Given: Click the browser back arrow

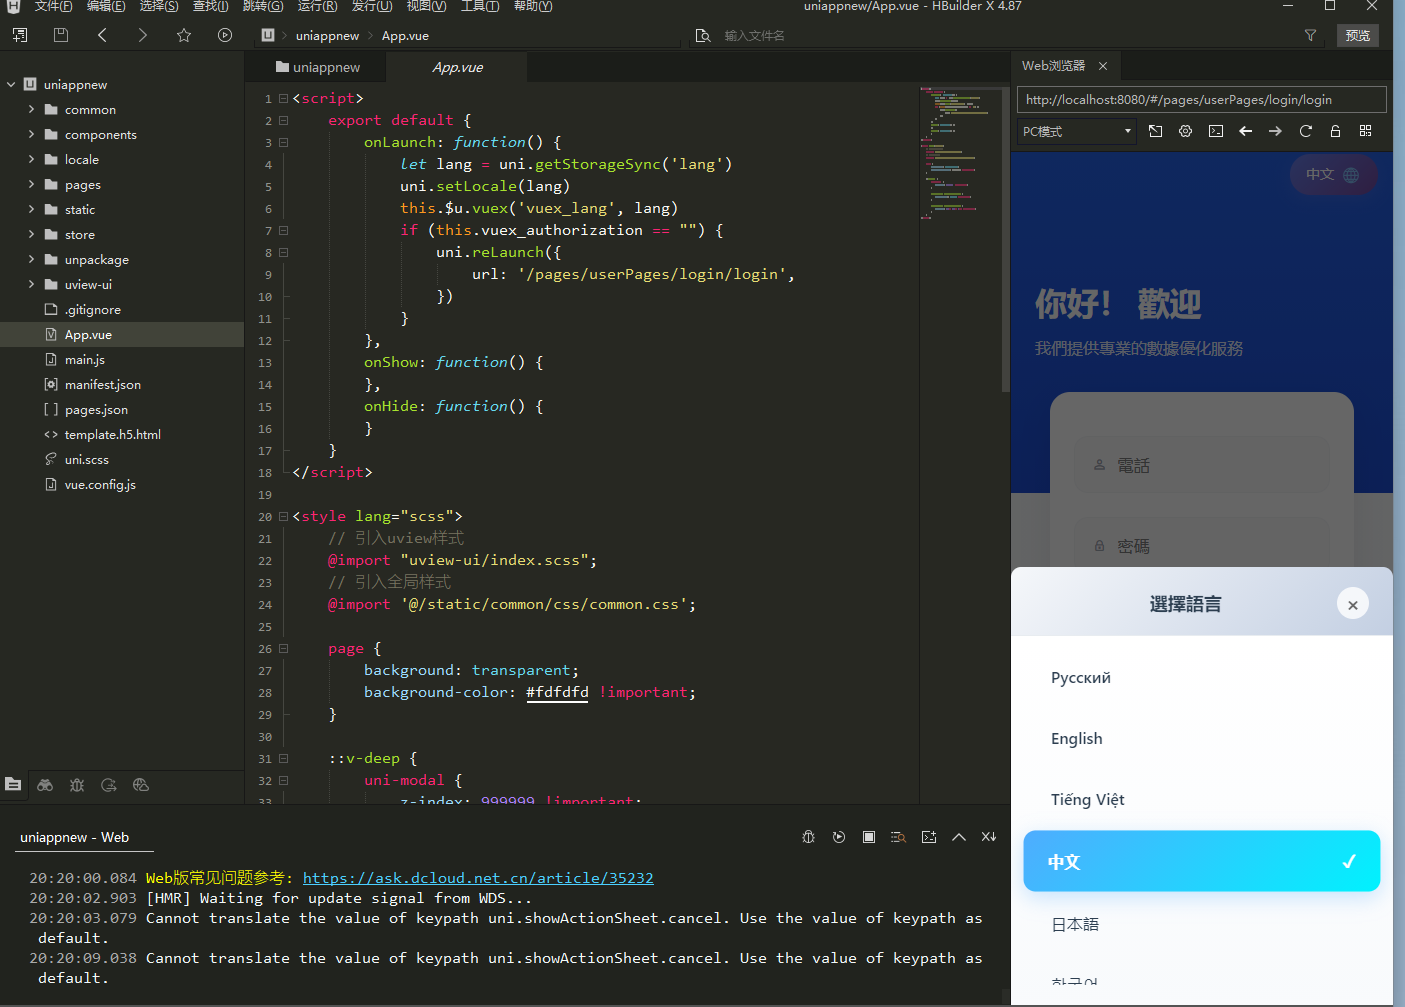Looking at the screenshot, I should pos(1245,131).
